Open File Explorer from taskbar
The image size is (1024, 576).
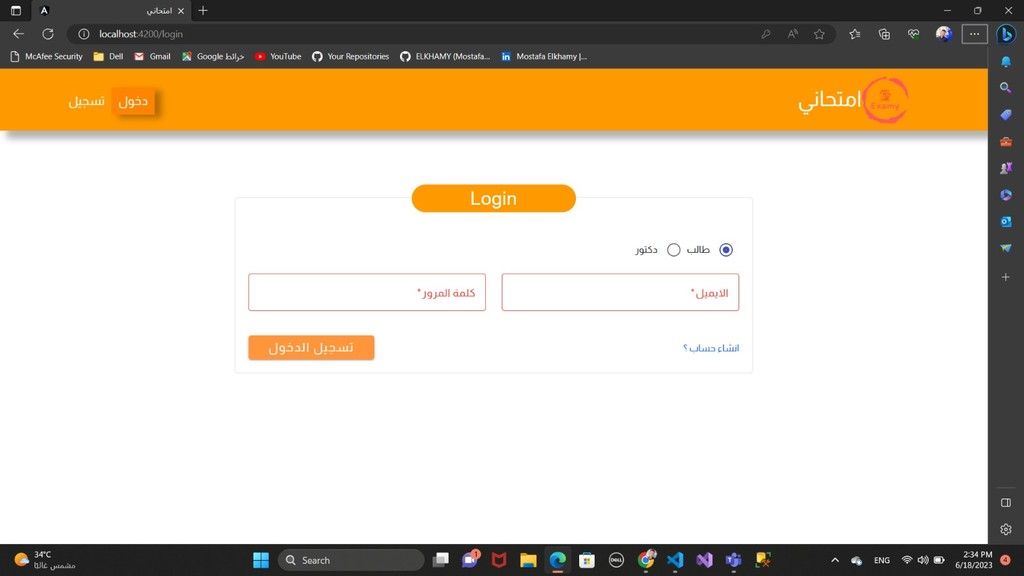[528, 560]
